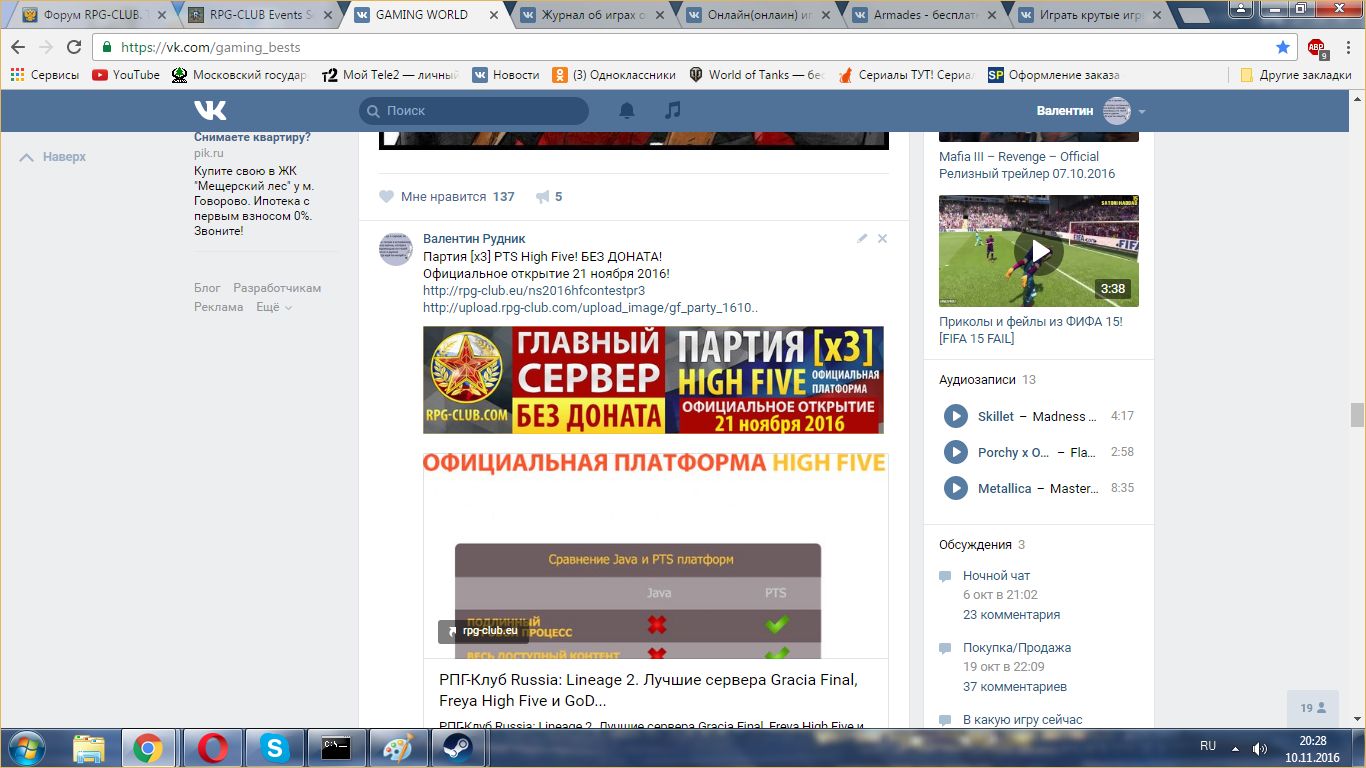Bookmark this page with the star icon

[1283, 47]
